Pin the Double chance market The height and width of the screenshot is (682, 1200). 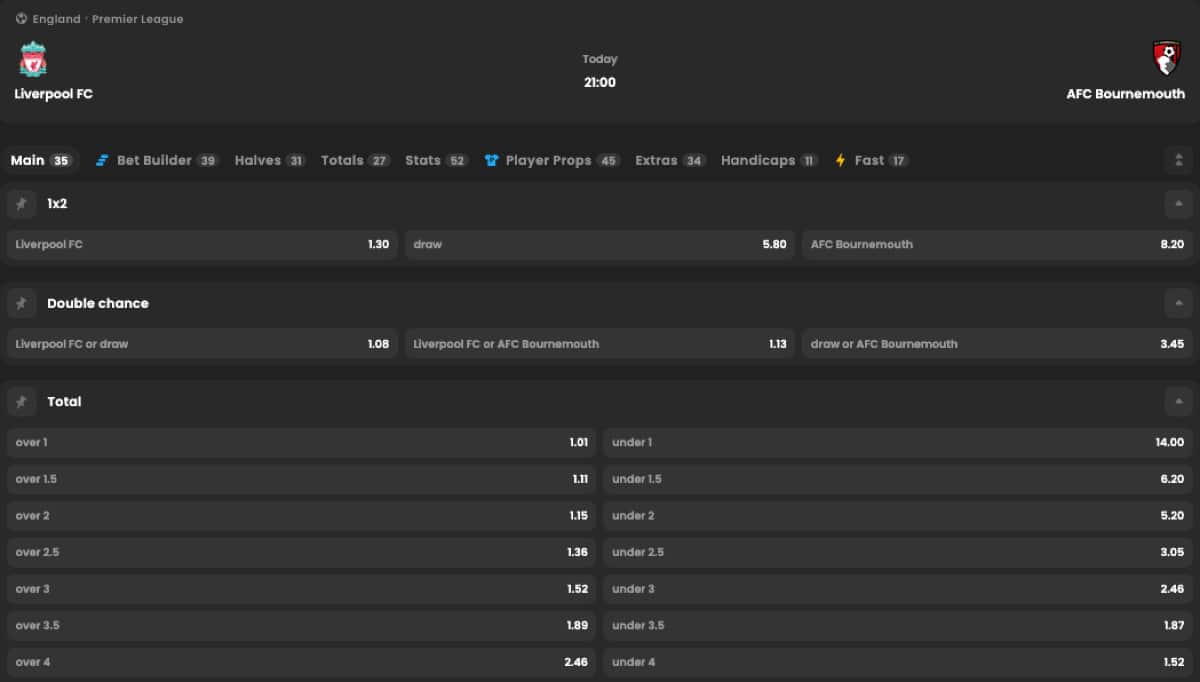click(x=21, y=303)
